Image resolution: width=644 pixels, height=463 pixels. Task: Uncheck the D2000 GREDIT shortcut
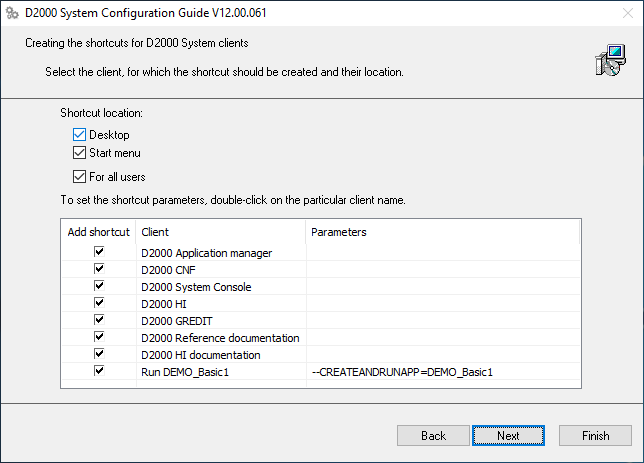(99, 321)
